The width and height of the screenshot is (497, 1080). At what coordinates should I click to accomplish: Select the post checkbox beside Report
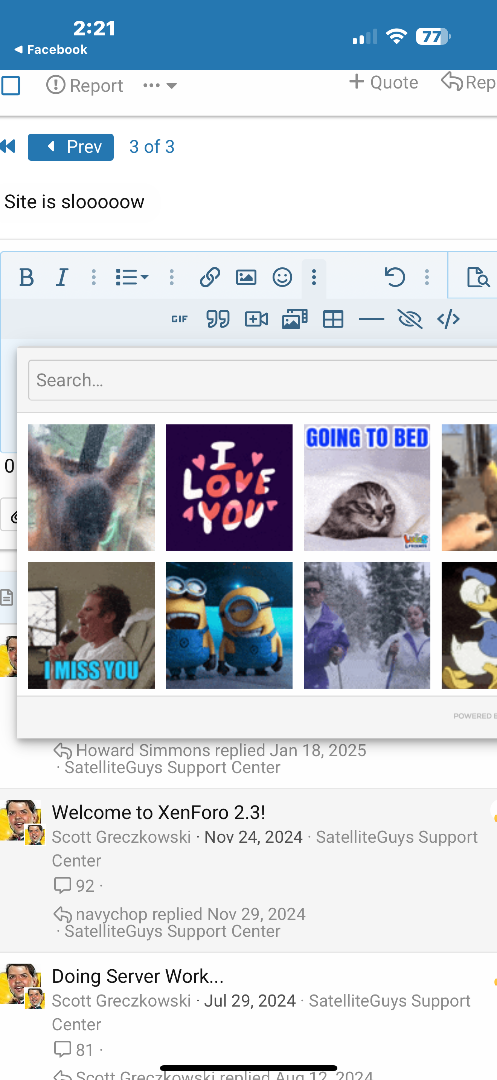tap(10, 85)
